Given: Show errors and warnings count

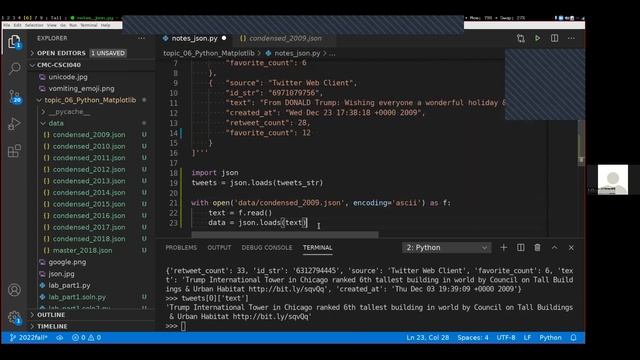Looking at the screenshot, I should (x=87, y=338).
